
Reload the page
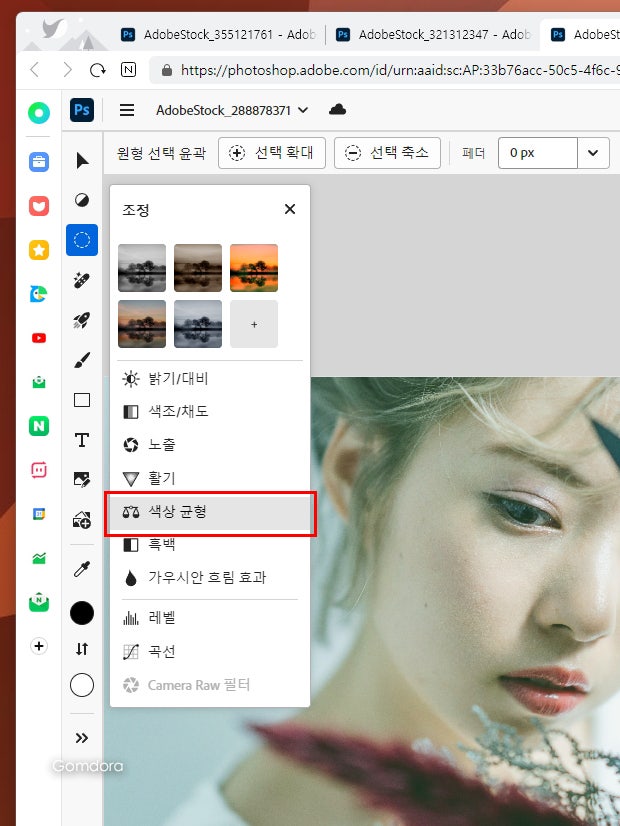pos(98,70)
